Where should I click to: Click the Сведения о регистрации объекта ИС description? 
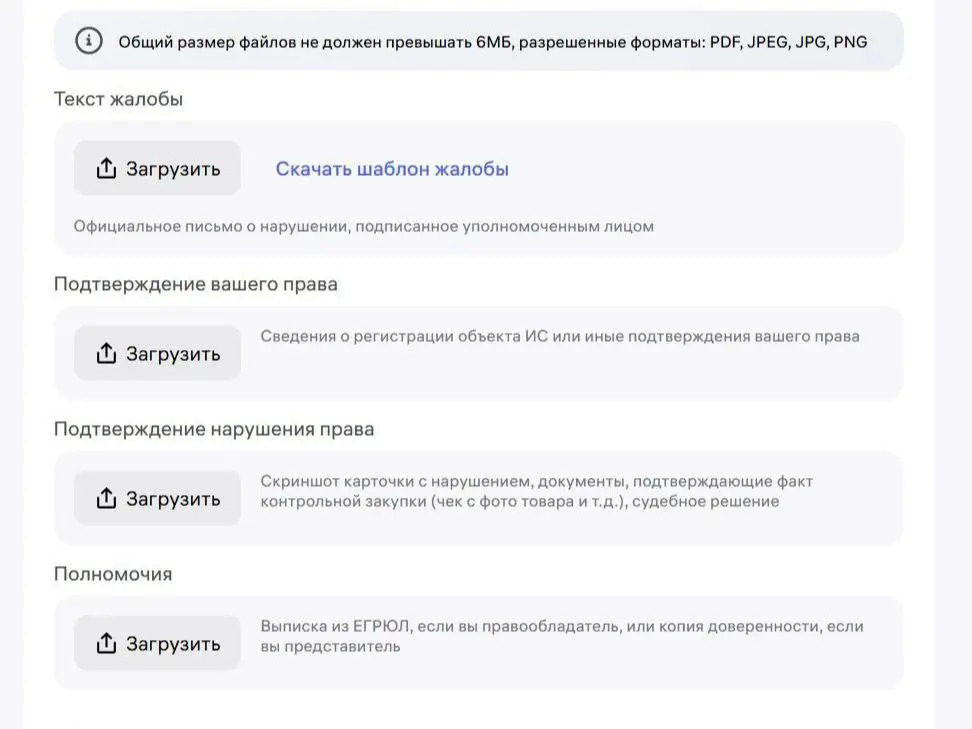(x=560, y=336)
